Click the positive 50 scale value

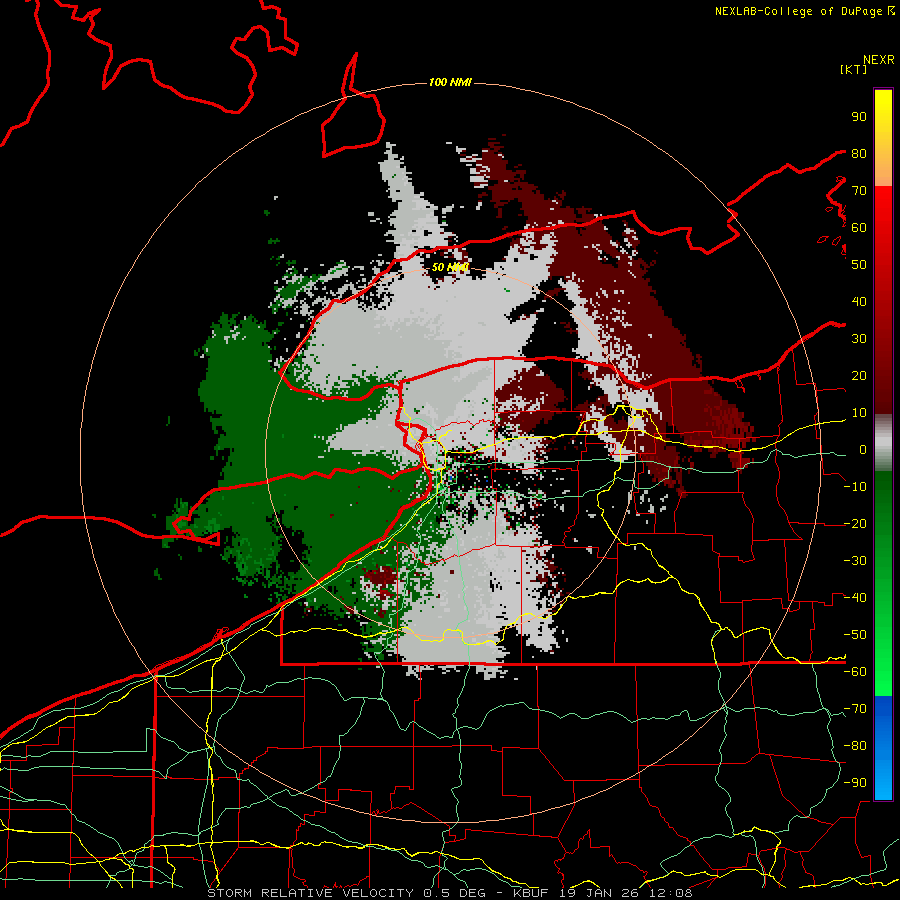click(859, 265)
